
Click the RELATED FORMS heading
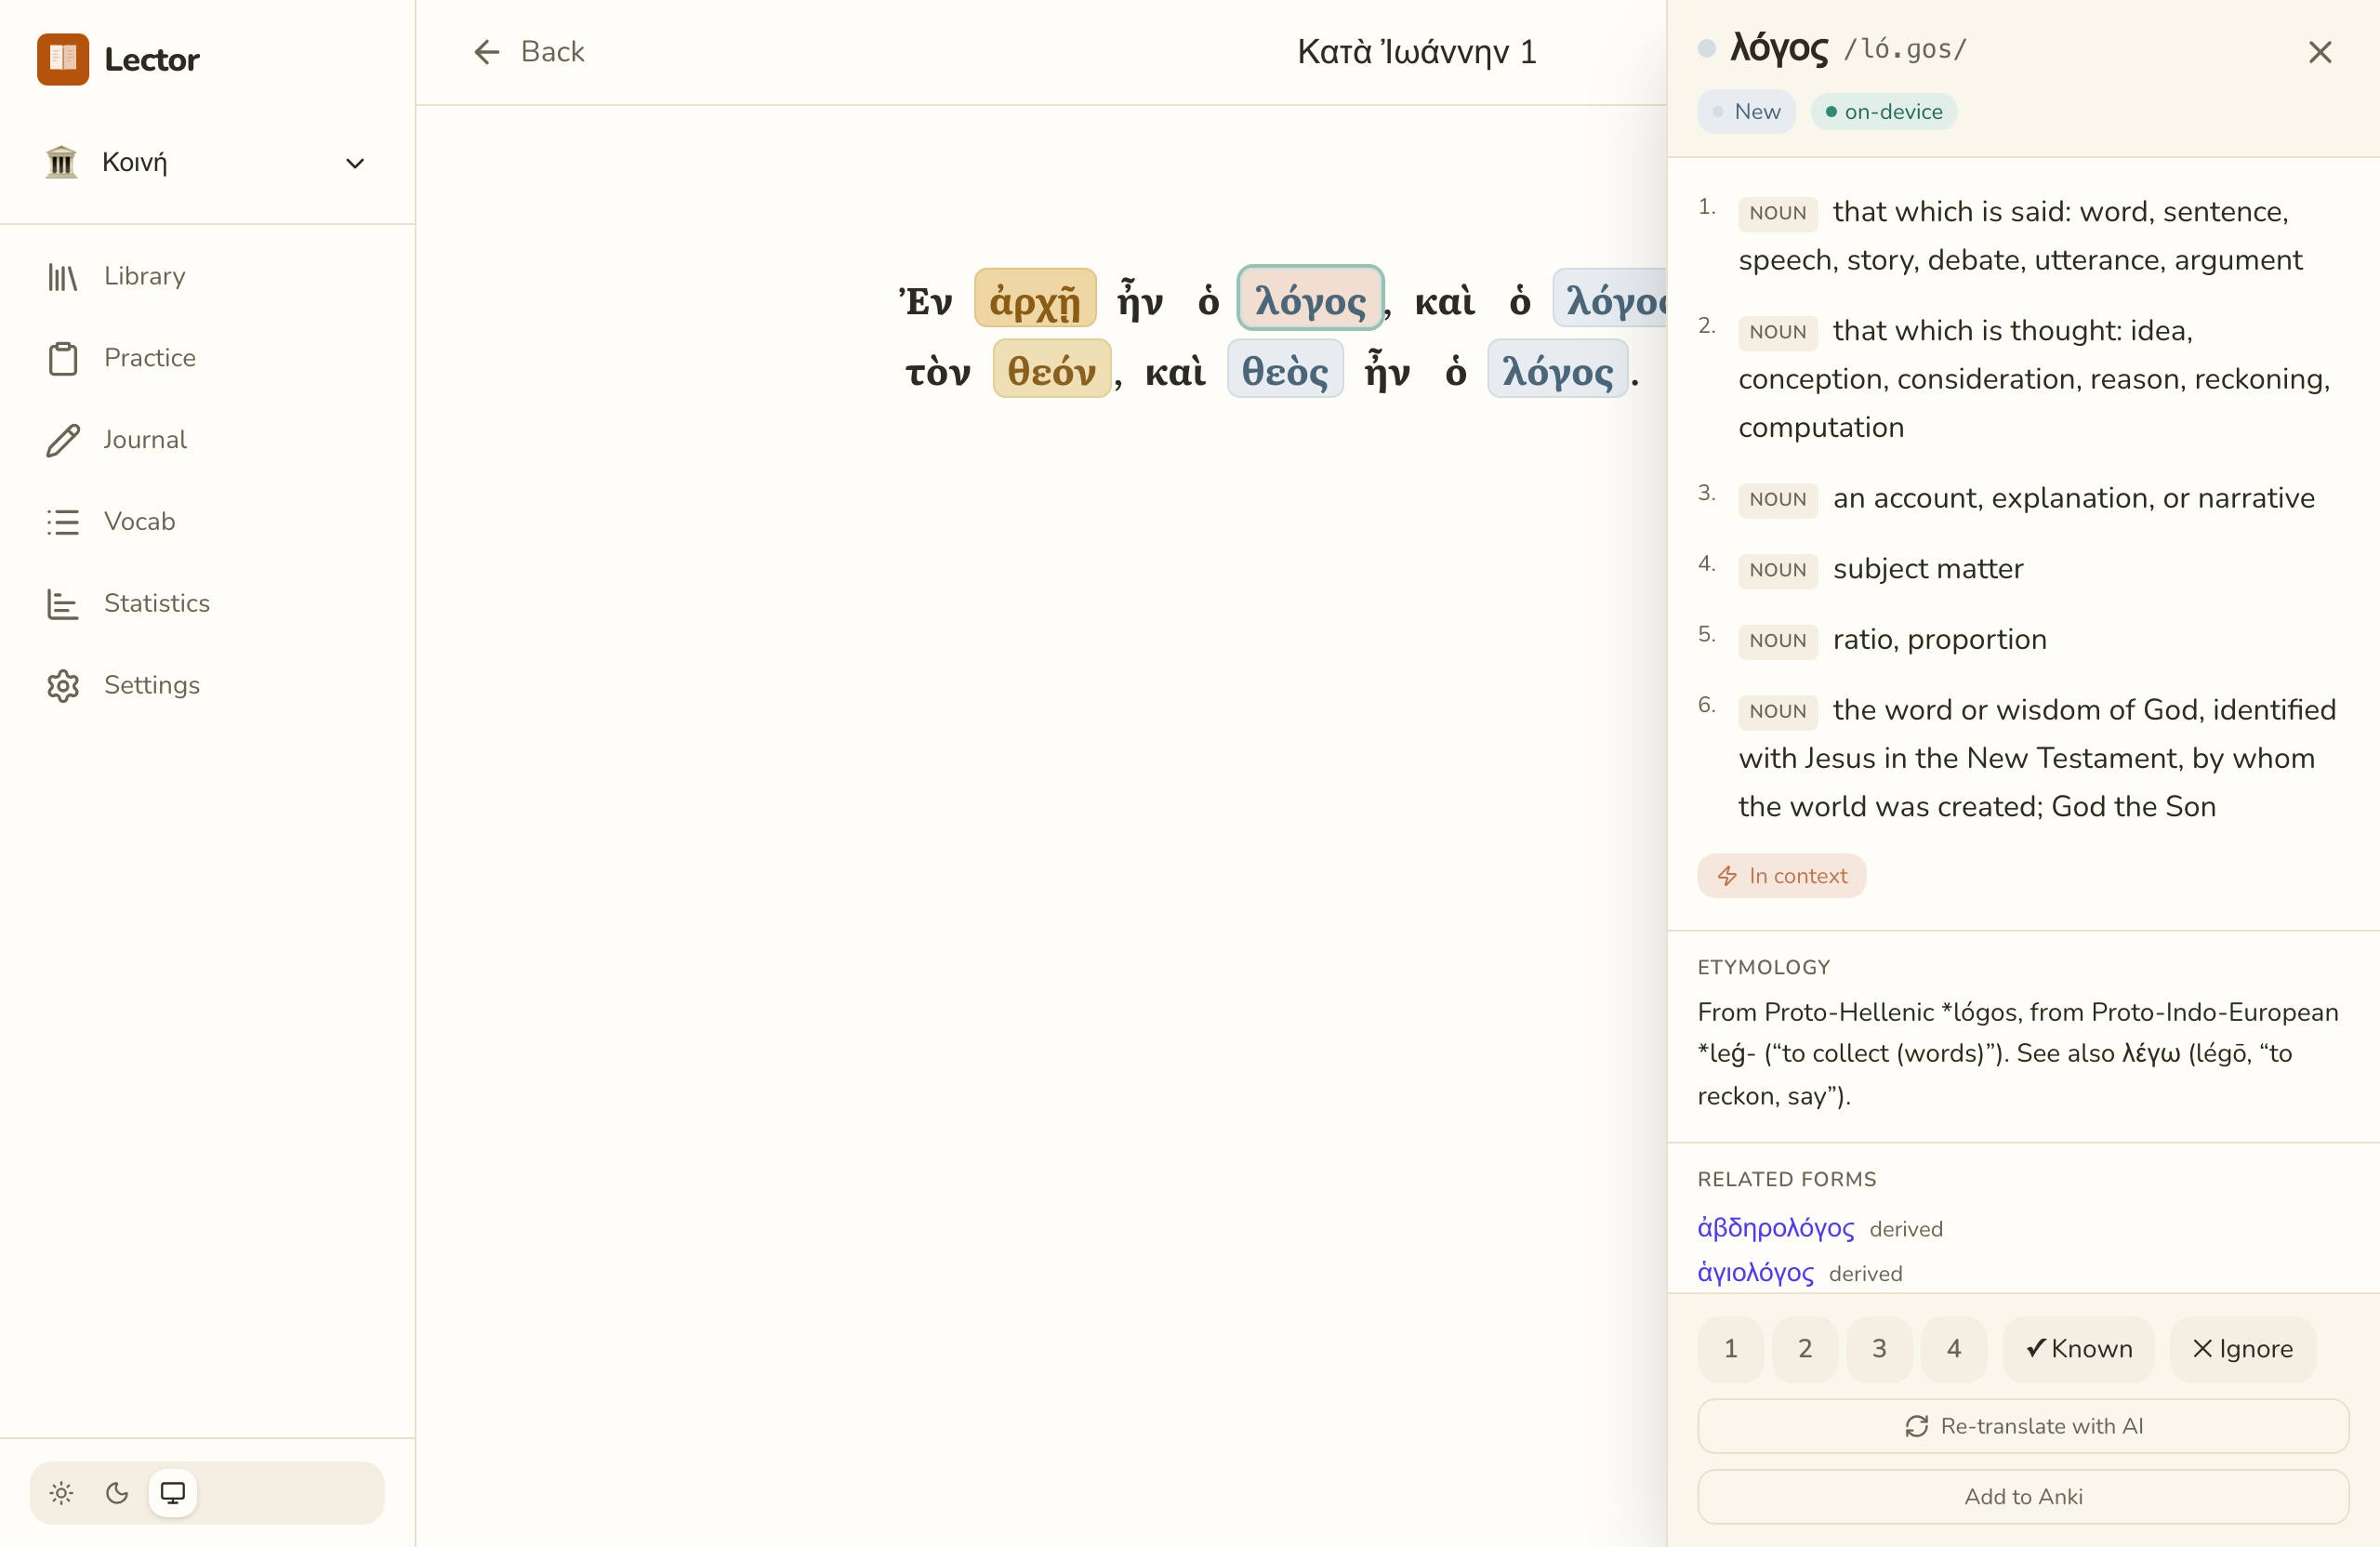1787,1179
